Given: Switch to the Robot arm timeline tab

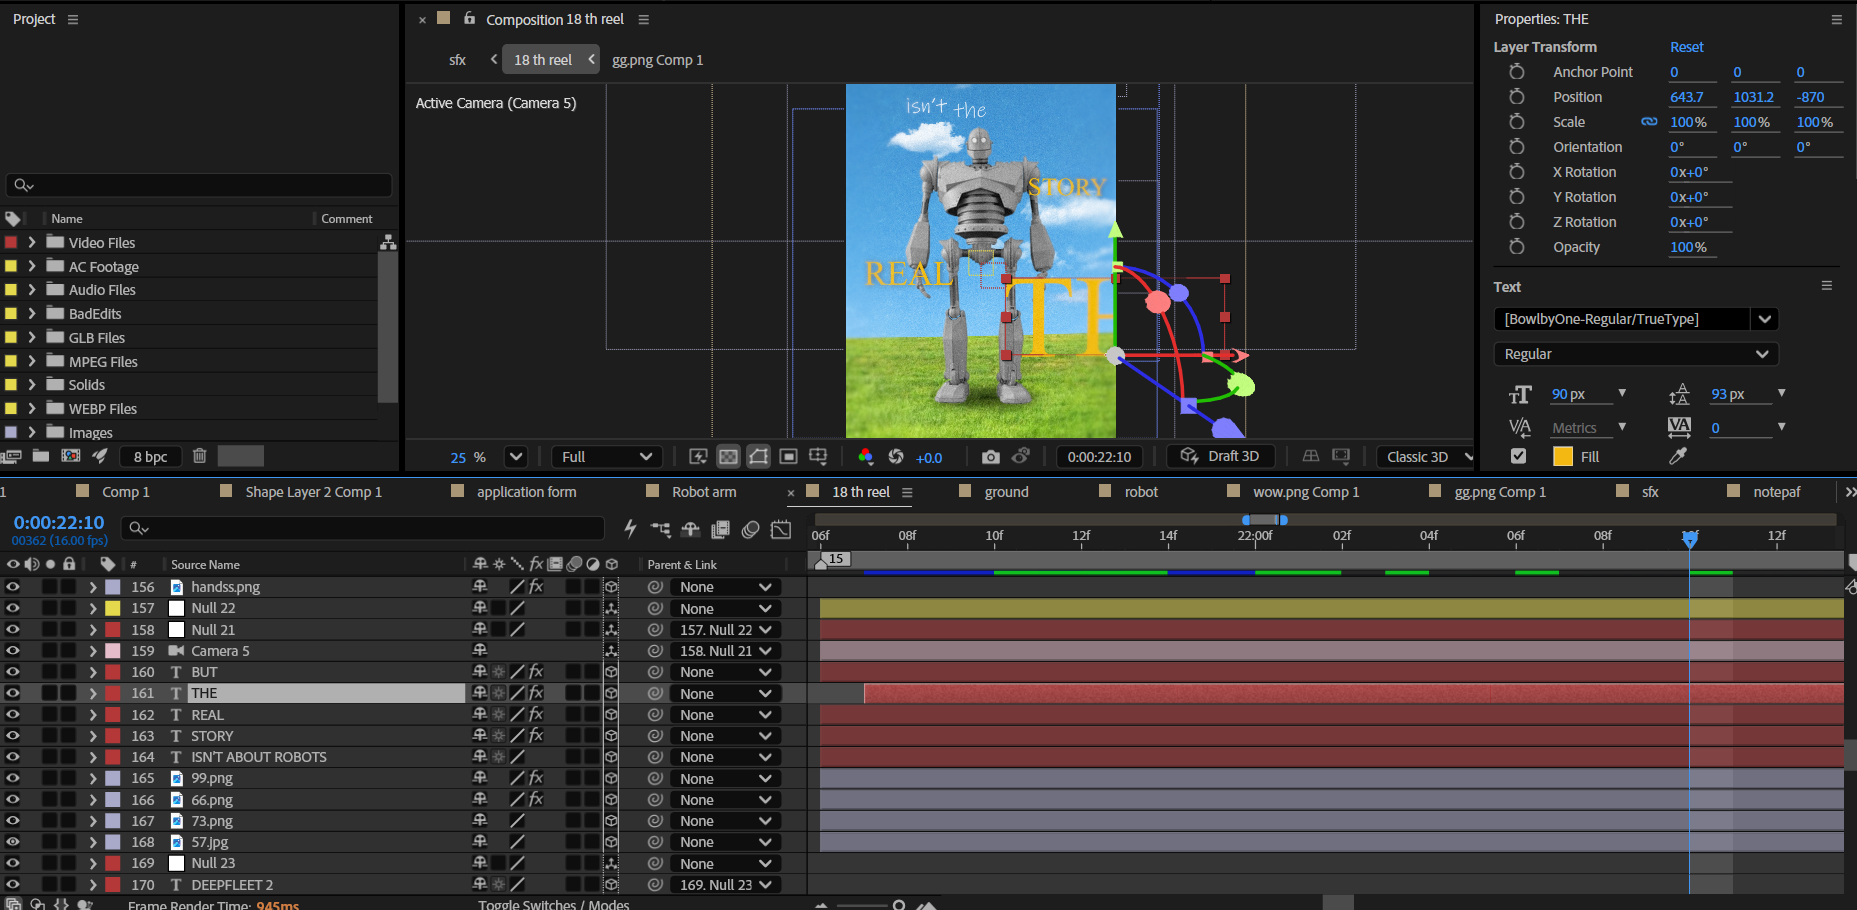Looking at the screenshot, I should click(x=703, y=492).
